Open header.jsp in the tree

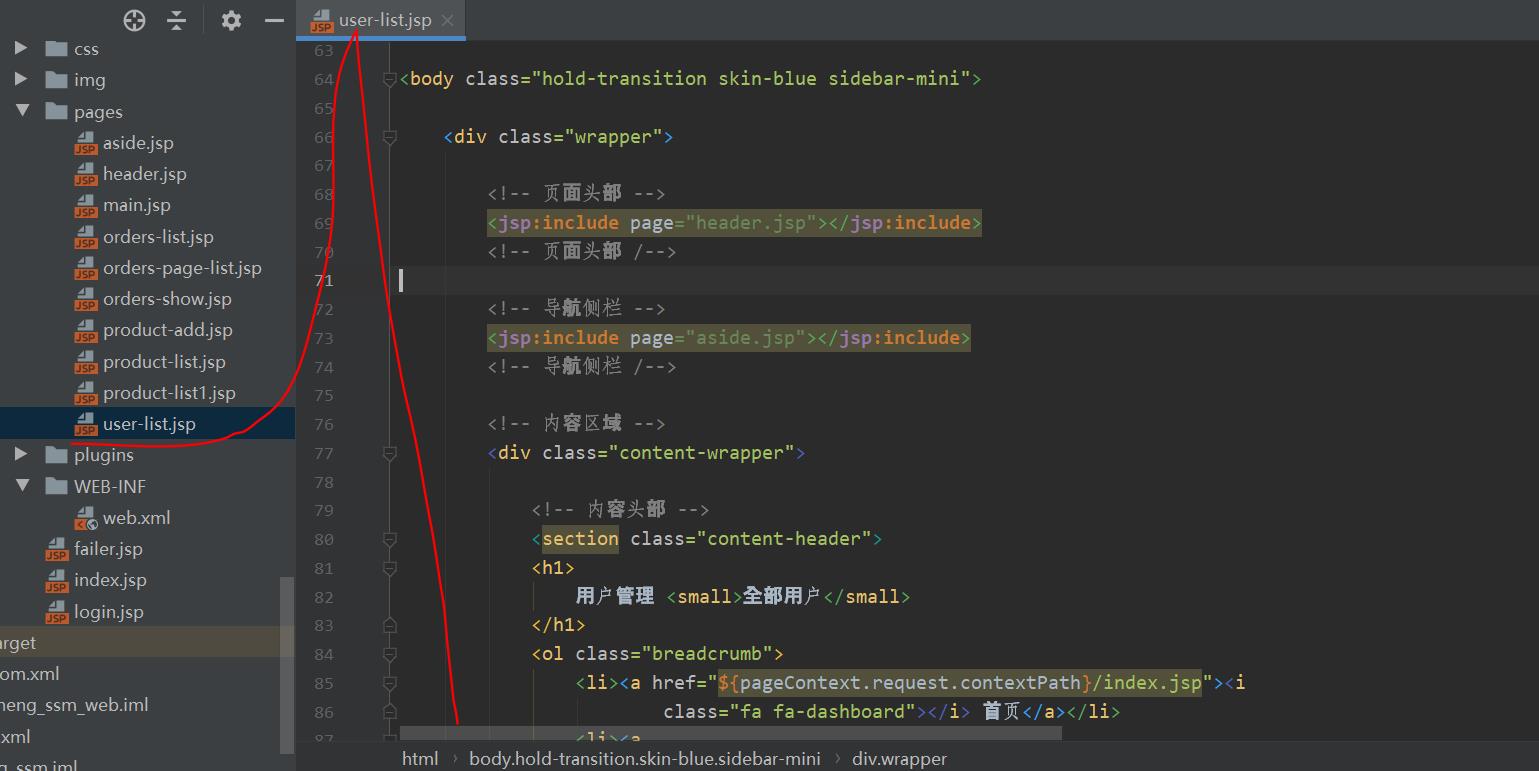[x=144, y=174]
